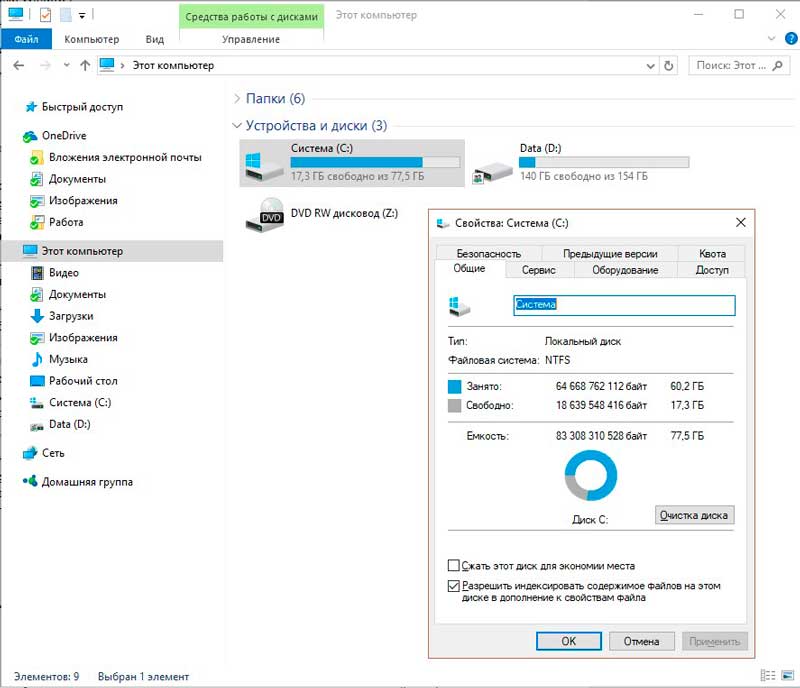
Task: Uncheck Разрешить индексировать содержимое файлов
Action: coord(454,587)
